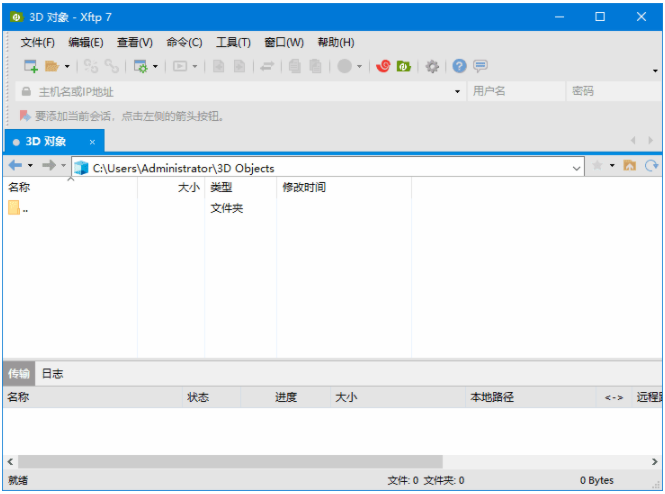The width and height of the screenshot is (665, 494).
Task: Expand the open-session folder dropdown arrow
Action: point(67,67)
